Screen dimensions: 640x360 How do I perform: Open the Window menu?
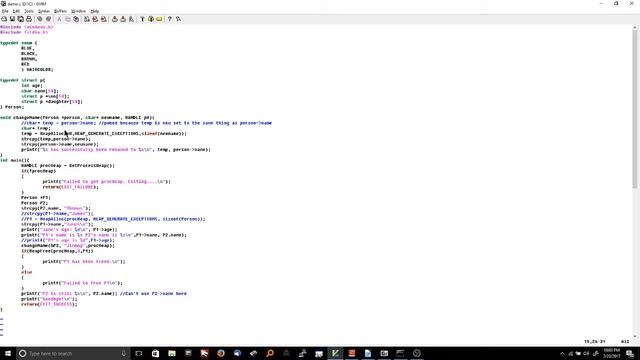tap(78, 11)
